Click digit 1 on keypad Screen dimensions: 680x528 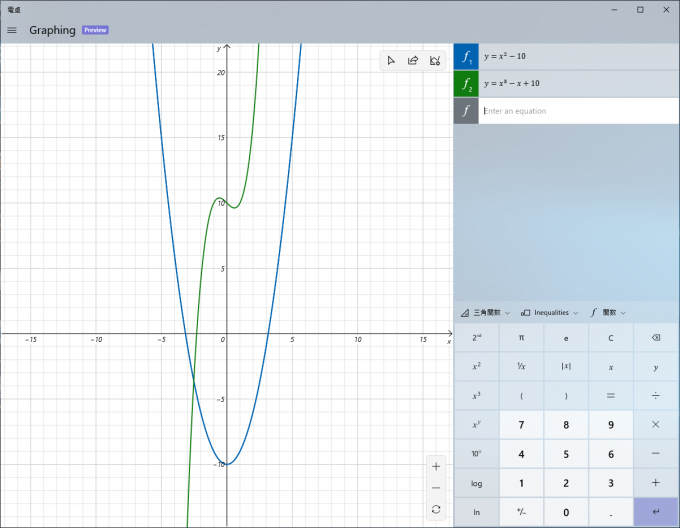(x=521, y=483)
